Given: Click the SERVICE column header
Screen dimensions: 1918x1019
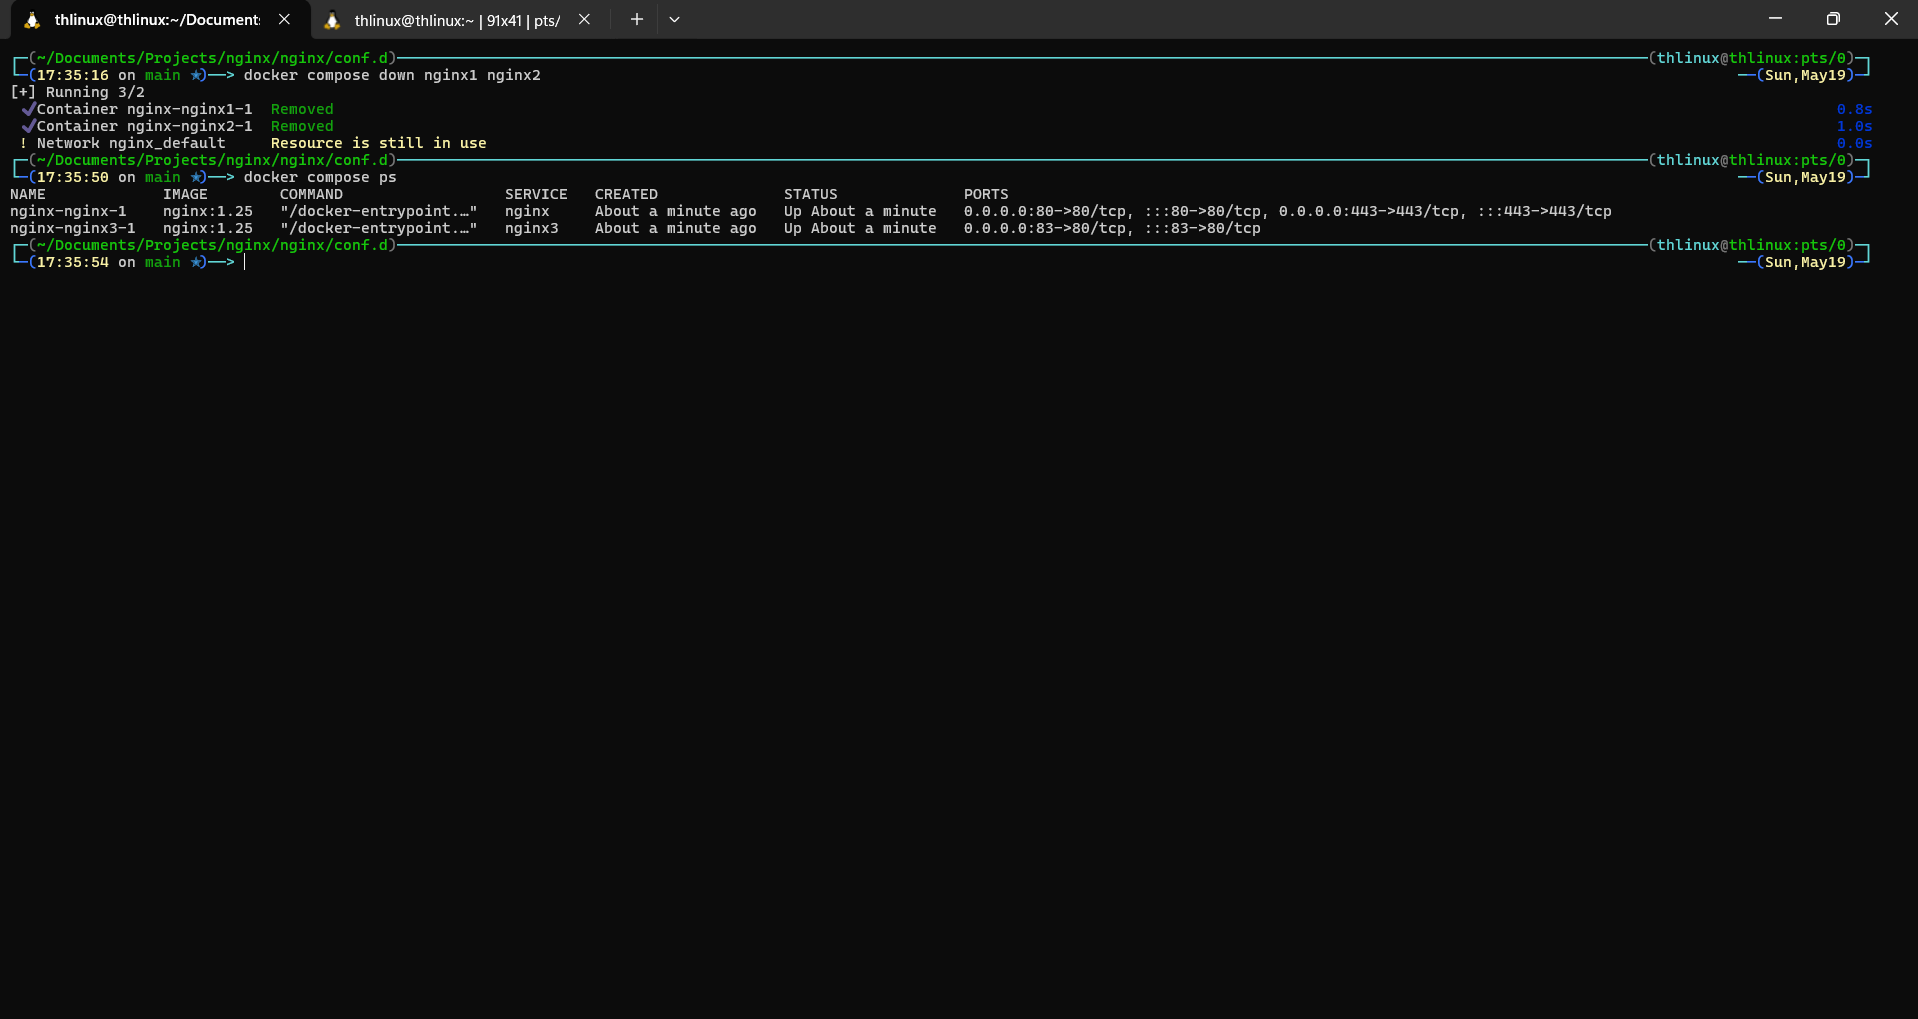Looking at the screenshot, I should coord(536,194).
